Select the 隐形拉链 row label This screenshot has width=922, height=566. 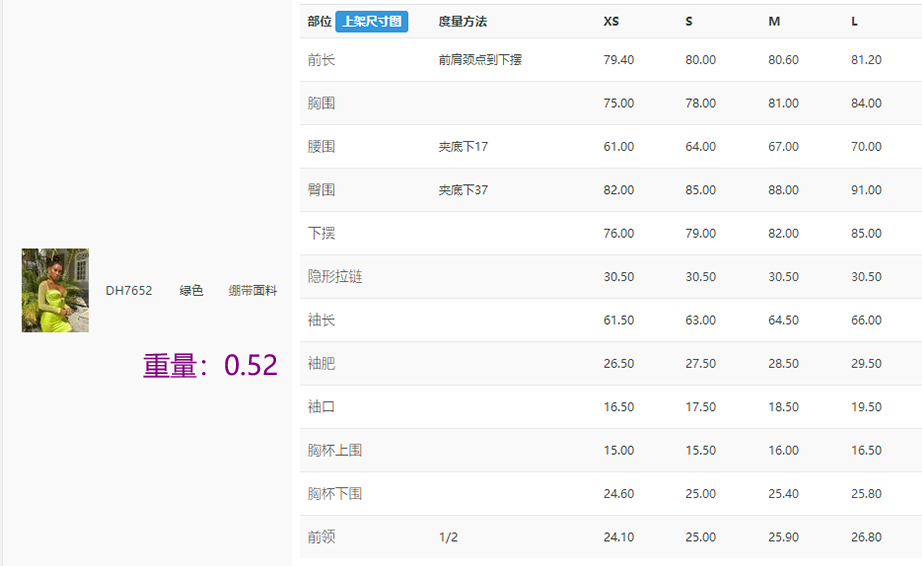coord(335,277)
